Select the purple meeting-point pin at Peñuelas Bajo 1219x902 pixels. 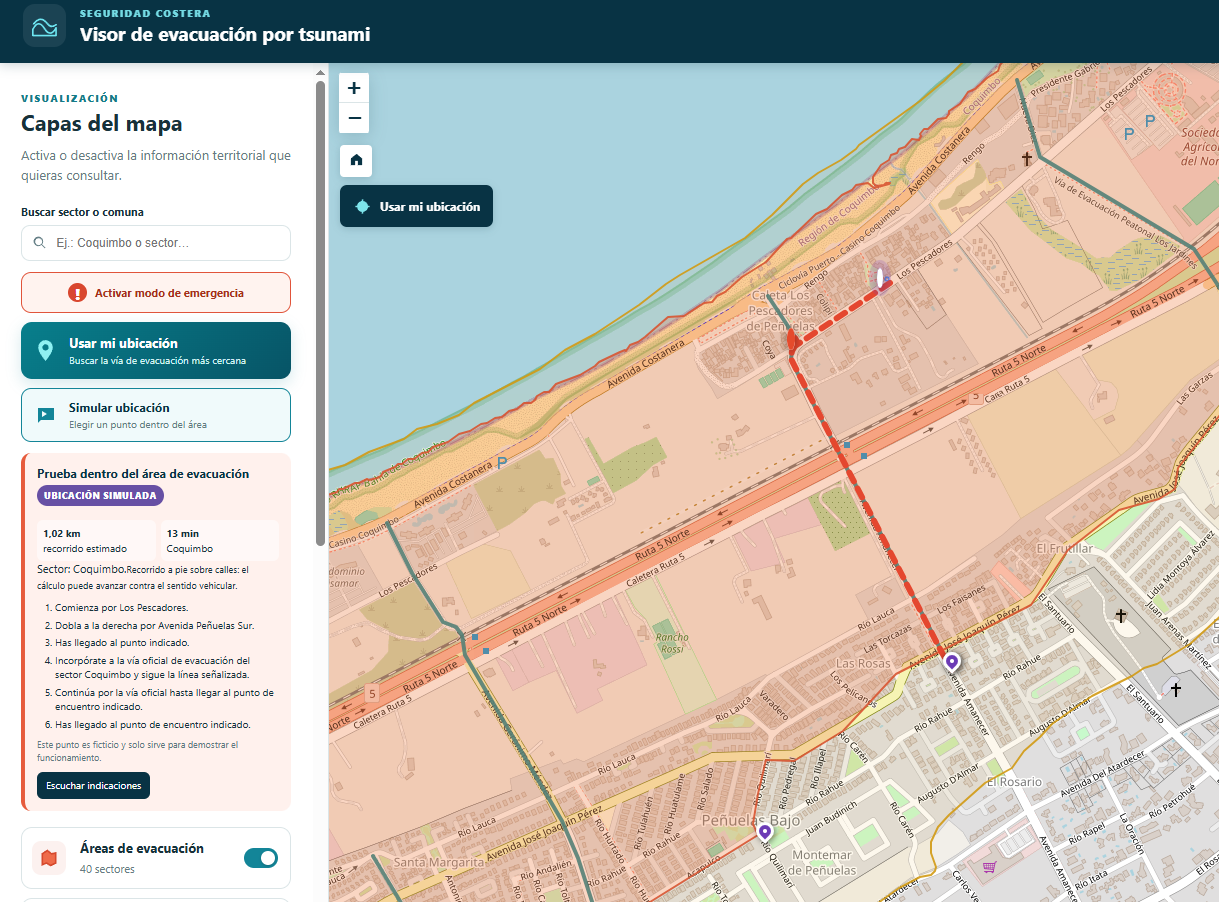coord(765,832)
